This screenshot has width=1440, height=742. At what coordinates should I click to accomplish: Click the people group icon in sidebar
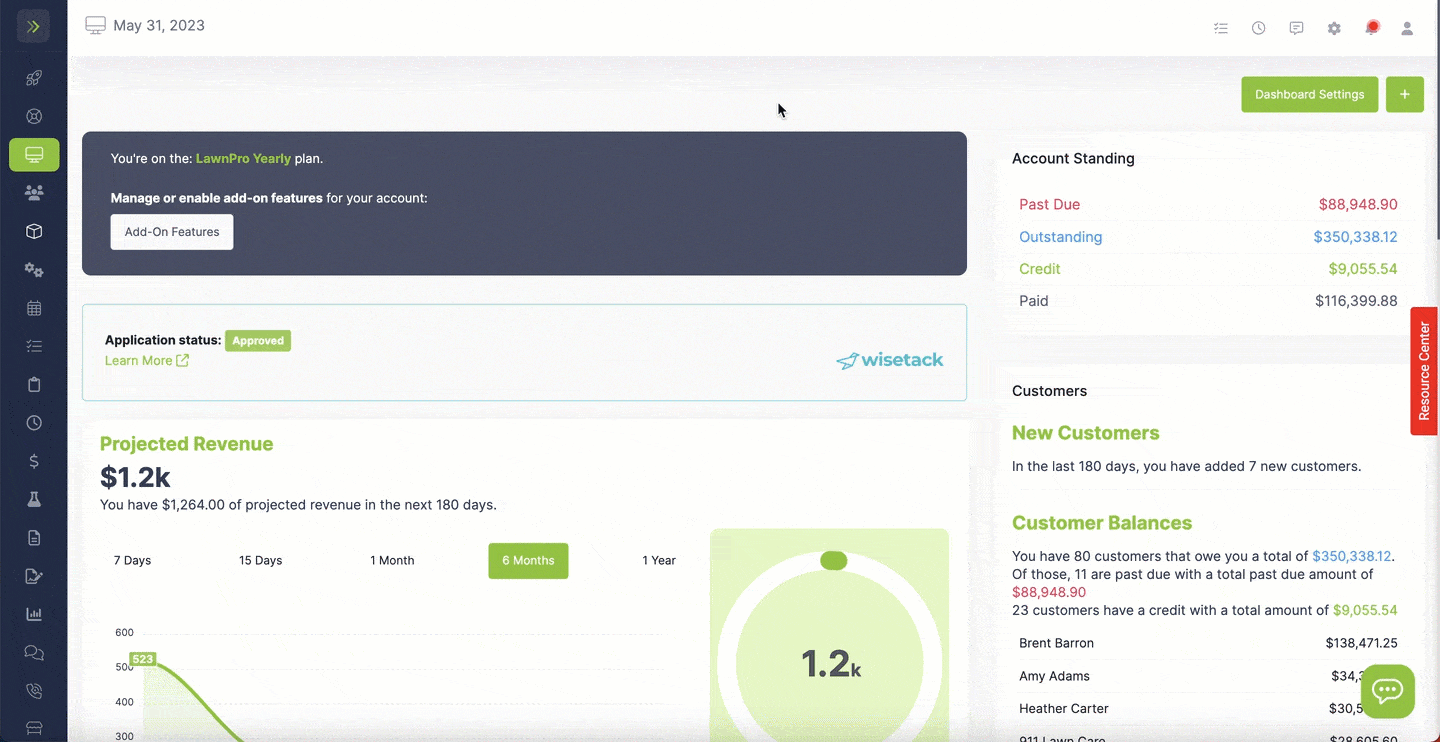click(x=34, y=193)
